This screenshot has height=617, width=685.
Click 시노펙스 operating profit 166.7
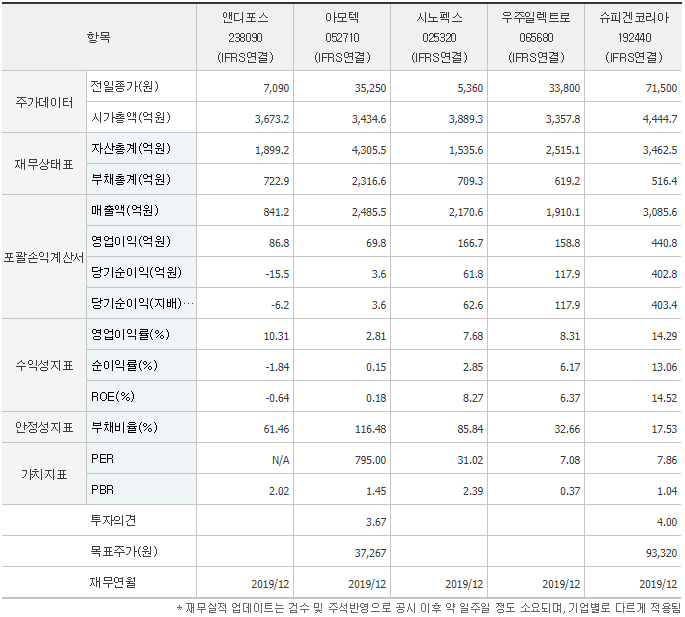pos(471,243)
